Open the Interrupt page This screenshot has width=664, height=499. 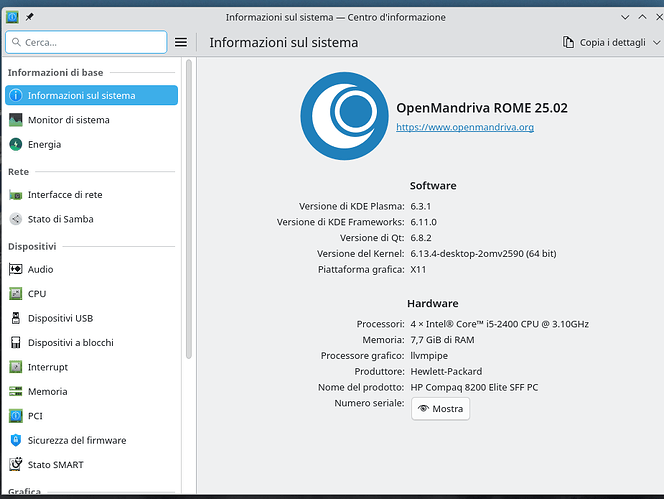coord(91,367)
